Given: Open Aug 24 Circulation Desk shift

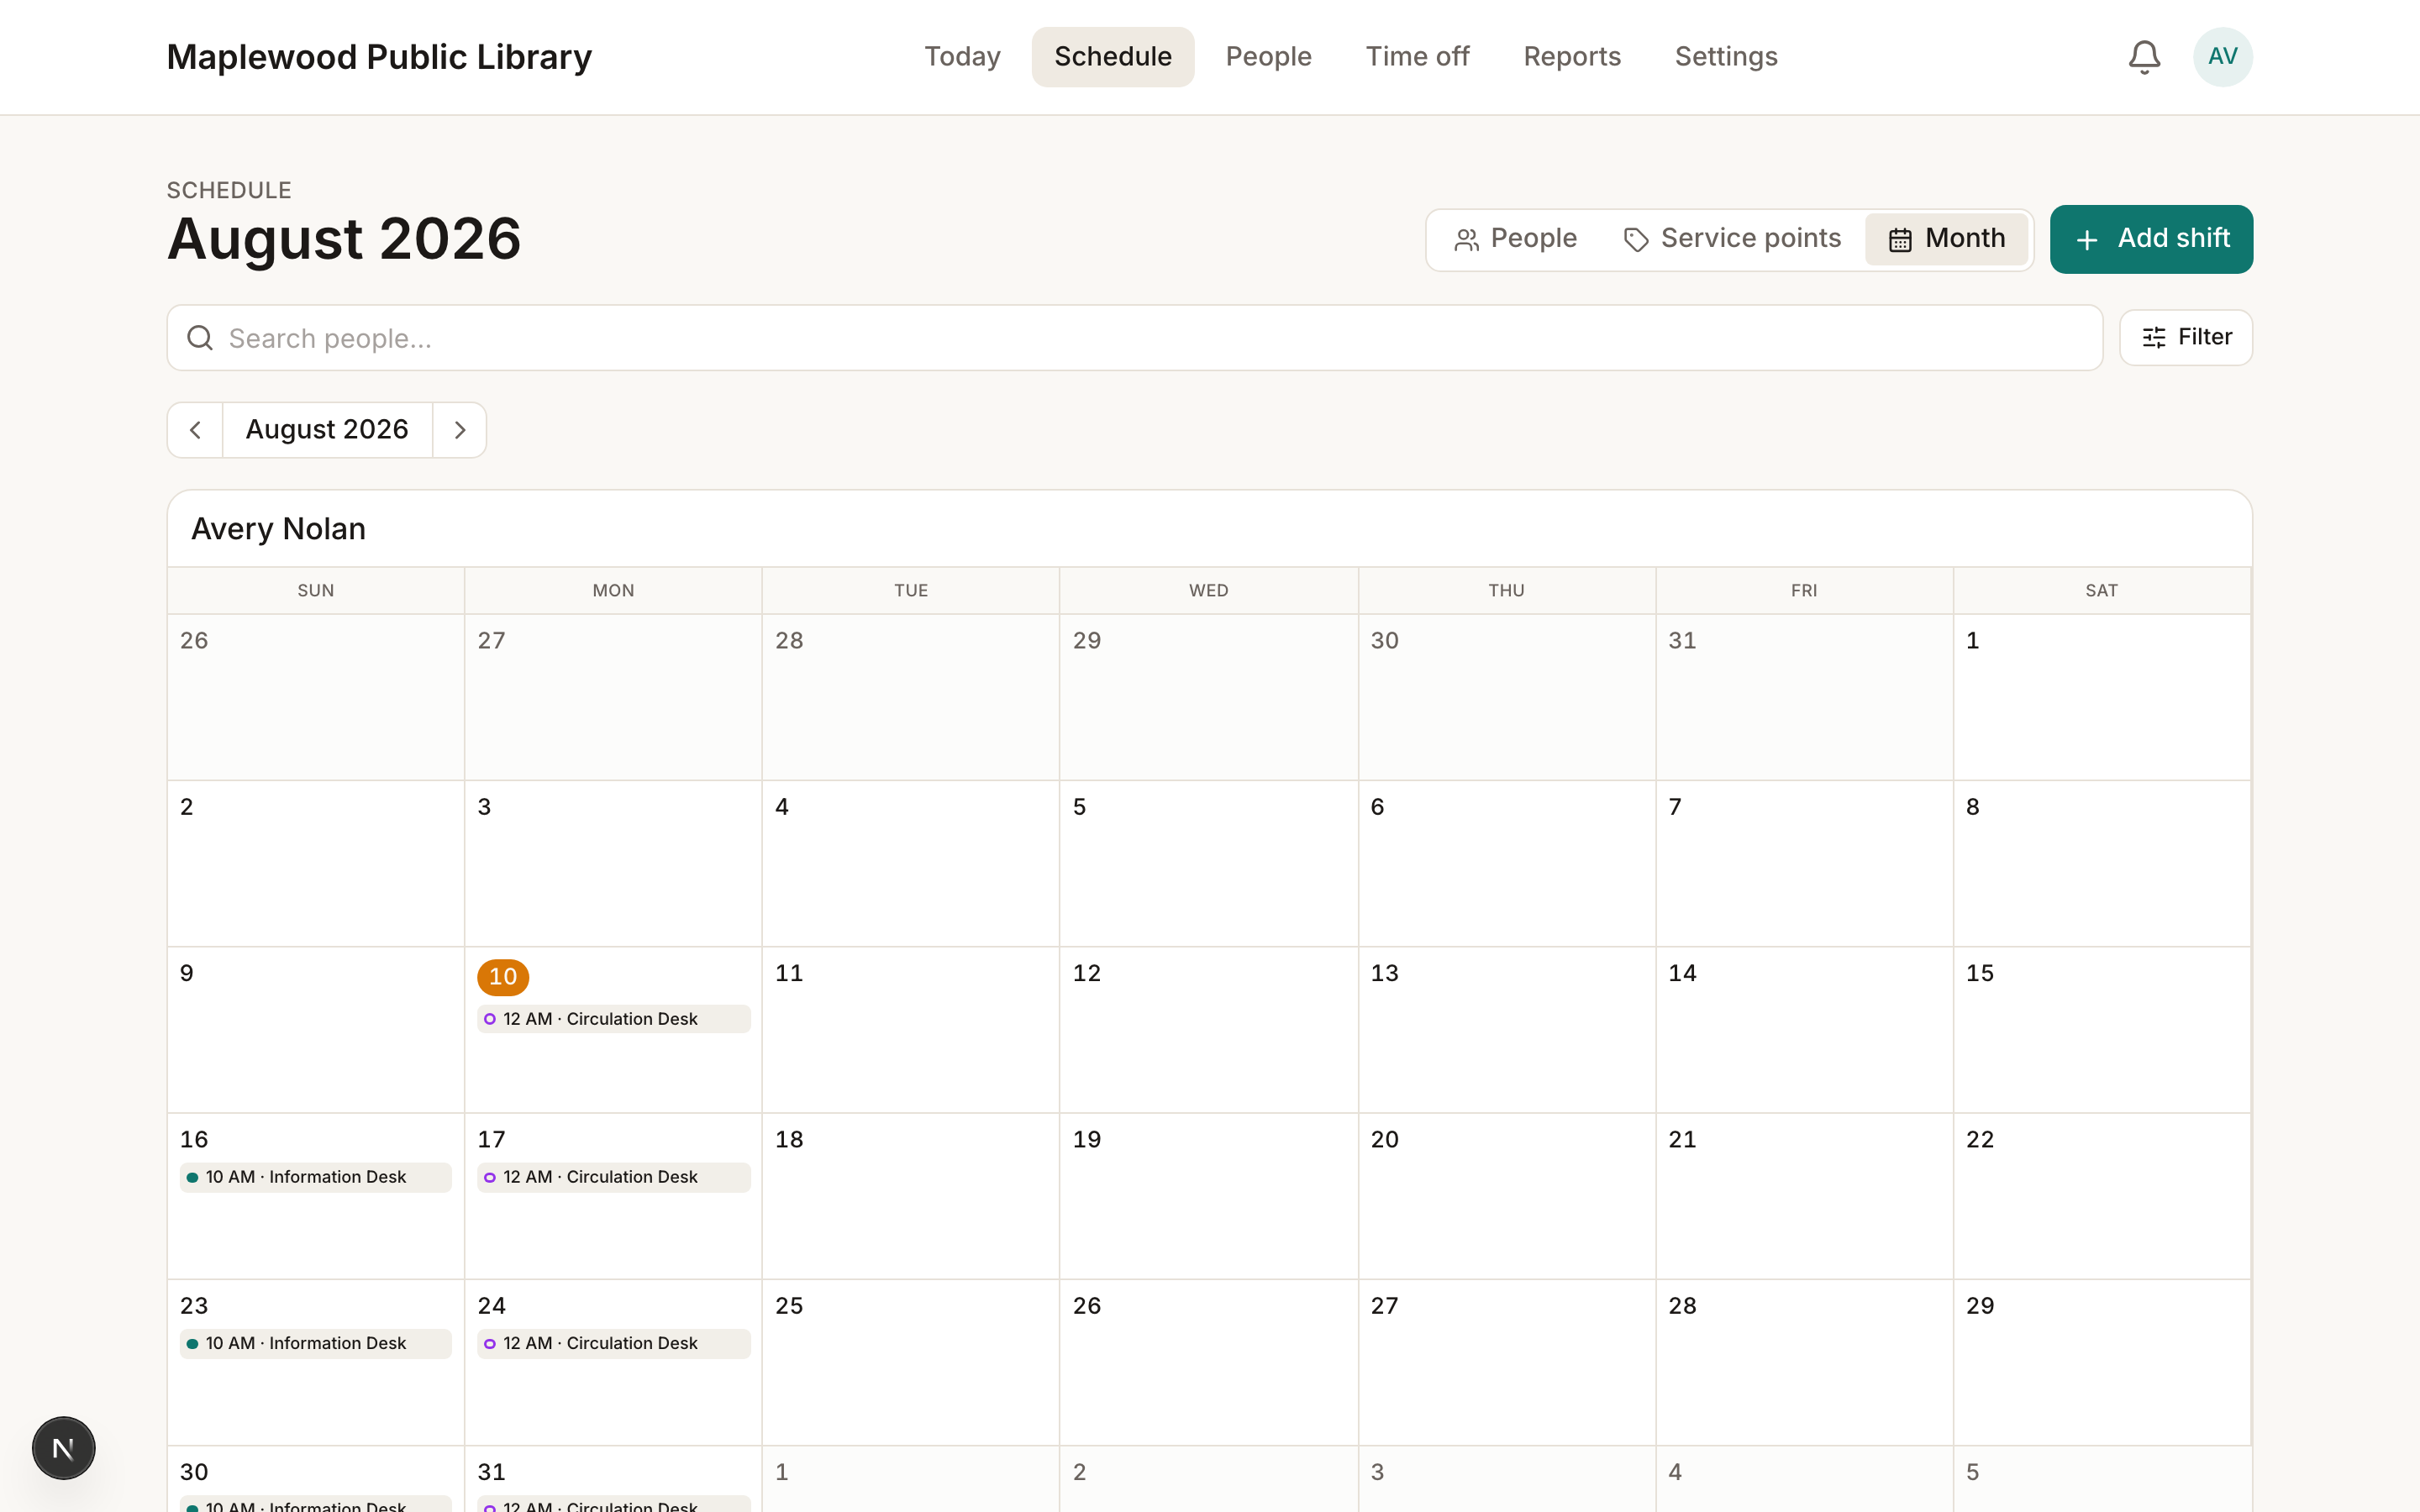Looking at the screenshot, I should pos(613,1343).
